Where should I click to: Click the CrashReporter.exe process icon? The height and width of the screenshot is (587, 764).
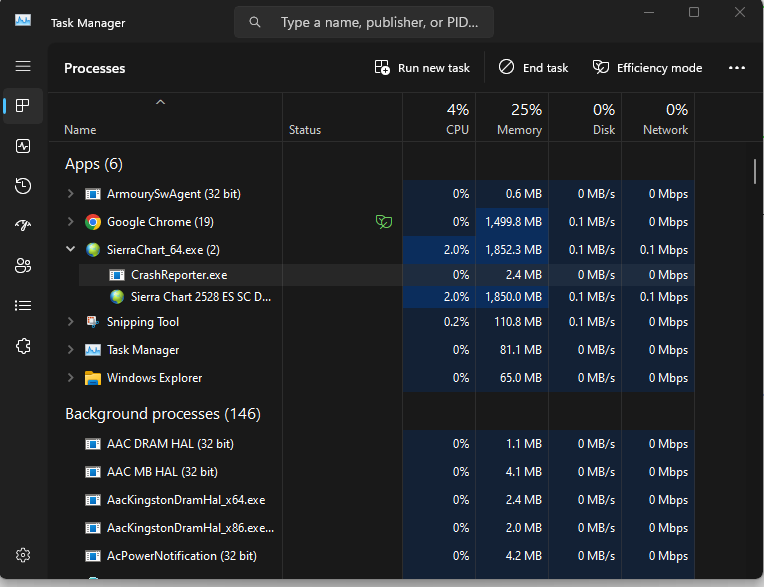pyautogui.click(x=117, y=275)
